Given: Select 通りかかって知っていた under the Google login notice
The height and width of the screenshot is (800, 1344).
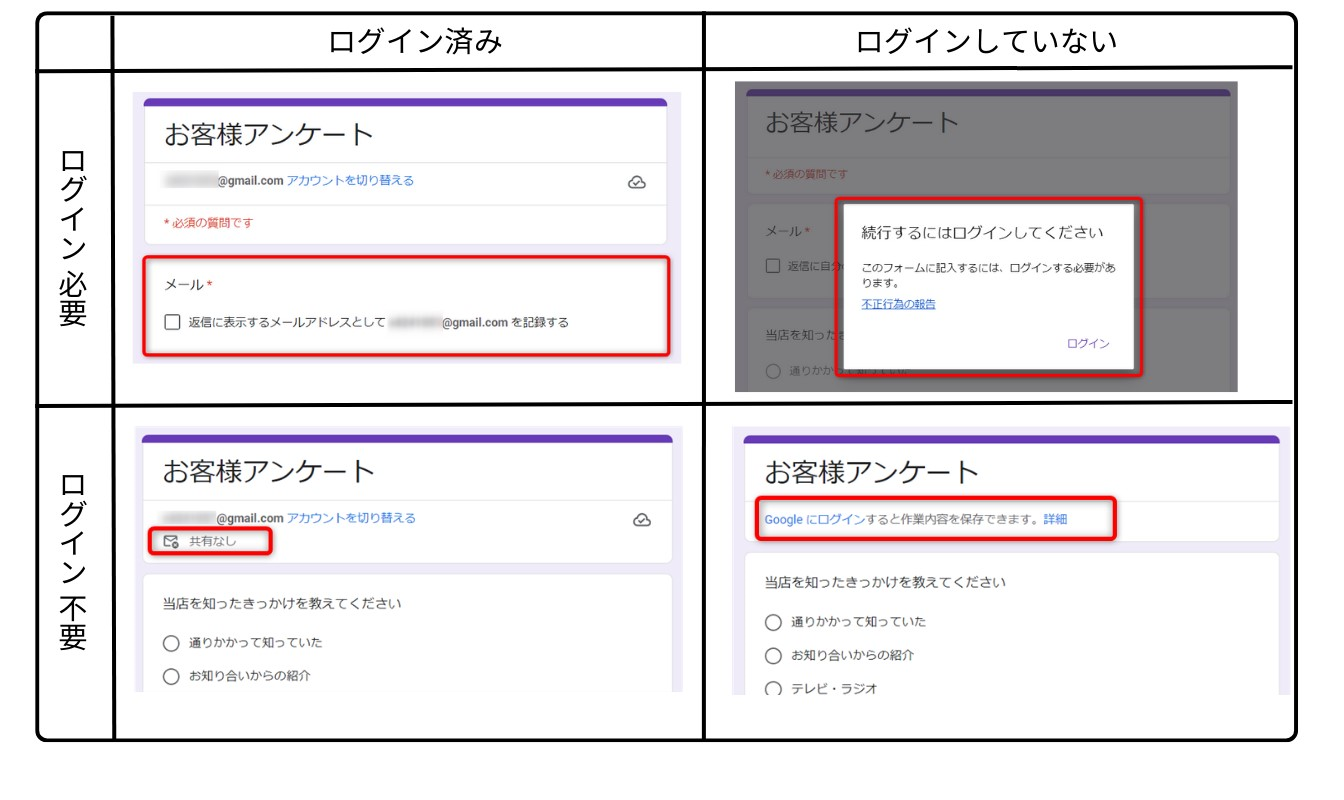Looking at the screenshot, I should point(773,622).
